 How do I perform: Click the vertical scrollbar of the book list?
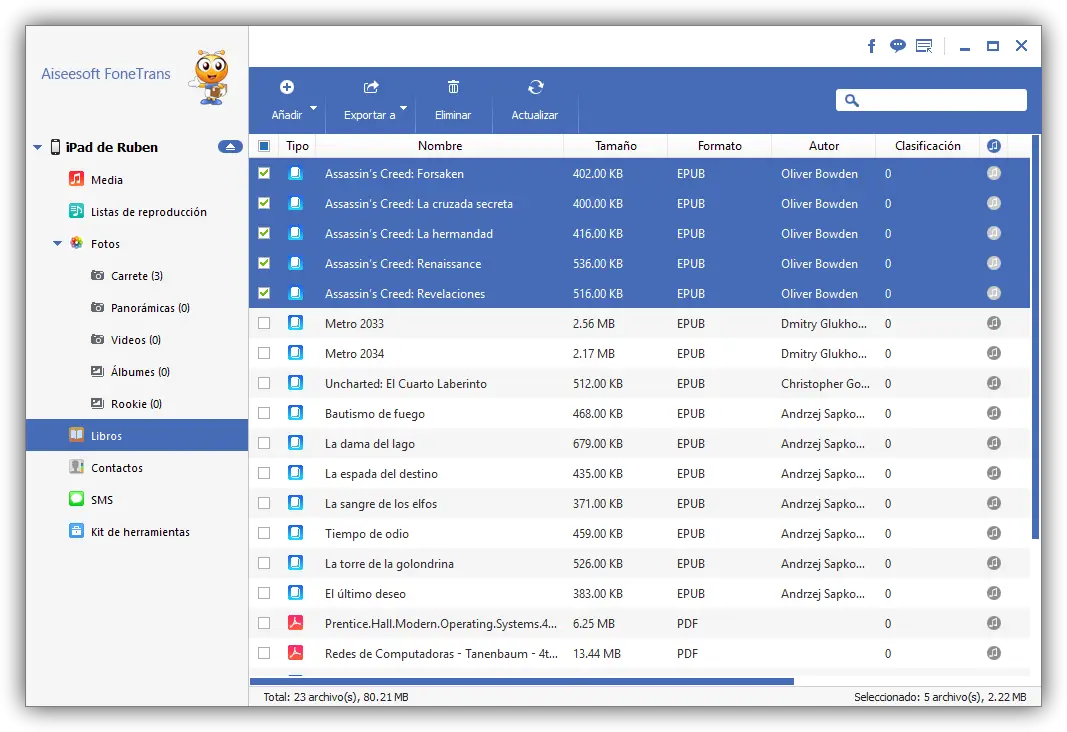(1036, 337)
